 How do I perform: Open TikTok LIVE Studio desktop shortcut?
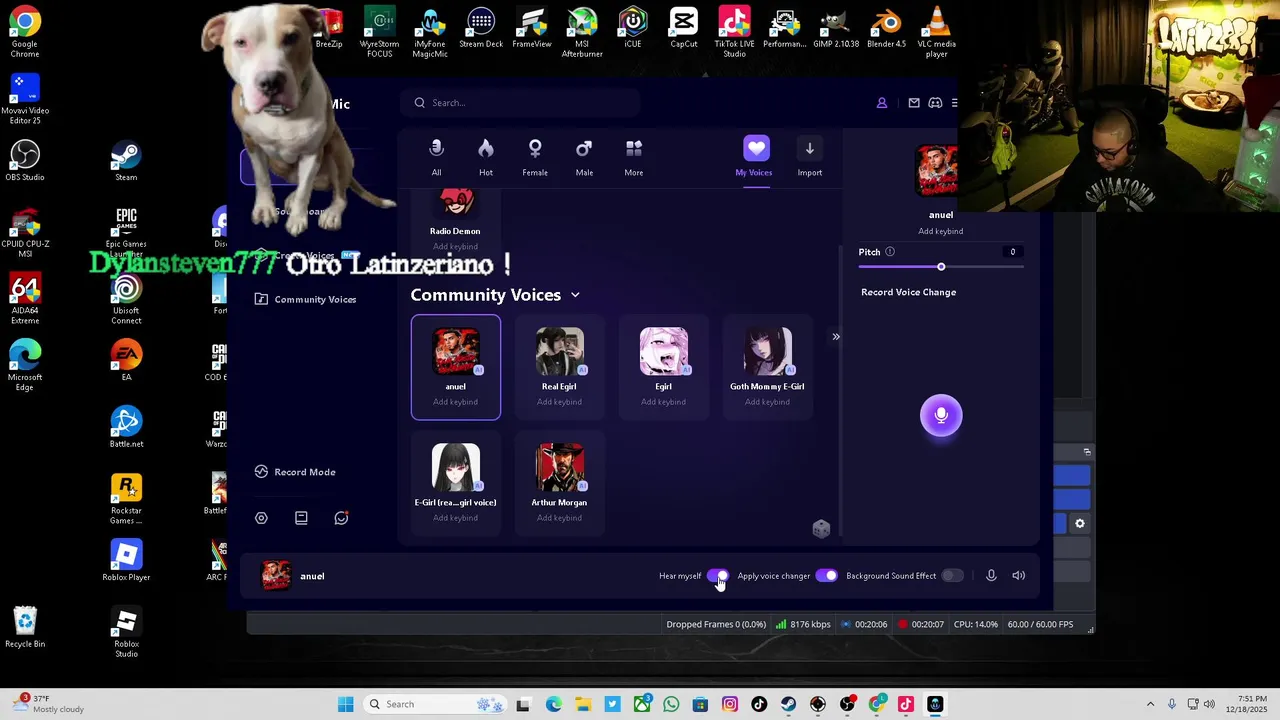tap(734, 33)
